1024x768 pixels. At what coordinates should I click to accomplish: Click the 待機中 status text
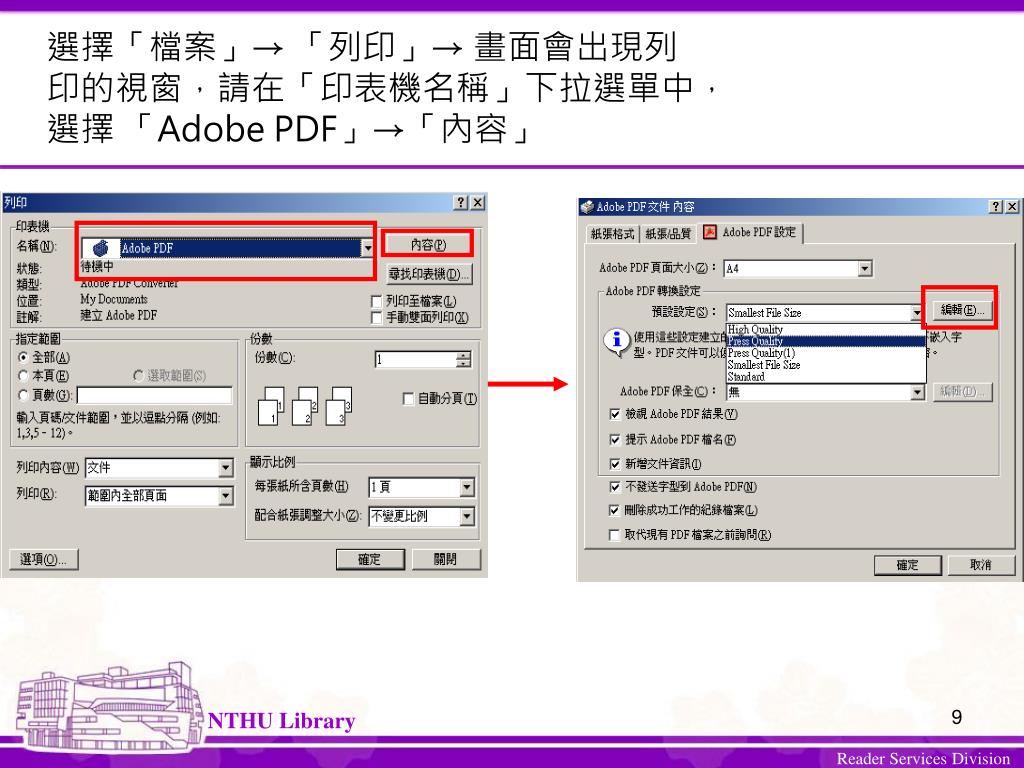[97, 266]
